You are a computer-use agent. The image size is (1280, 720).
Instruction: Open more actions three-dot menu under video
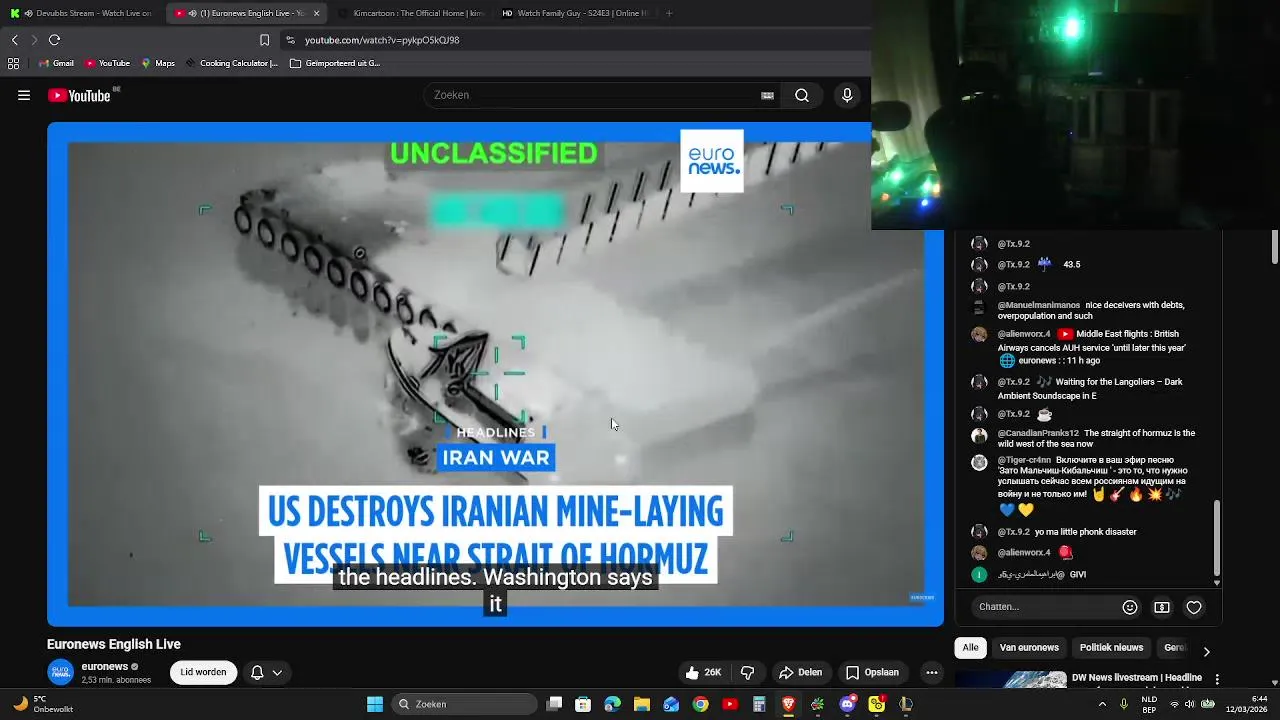pos(932,672)
